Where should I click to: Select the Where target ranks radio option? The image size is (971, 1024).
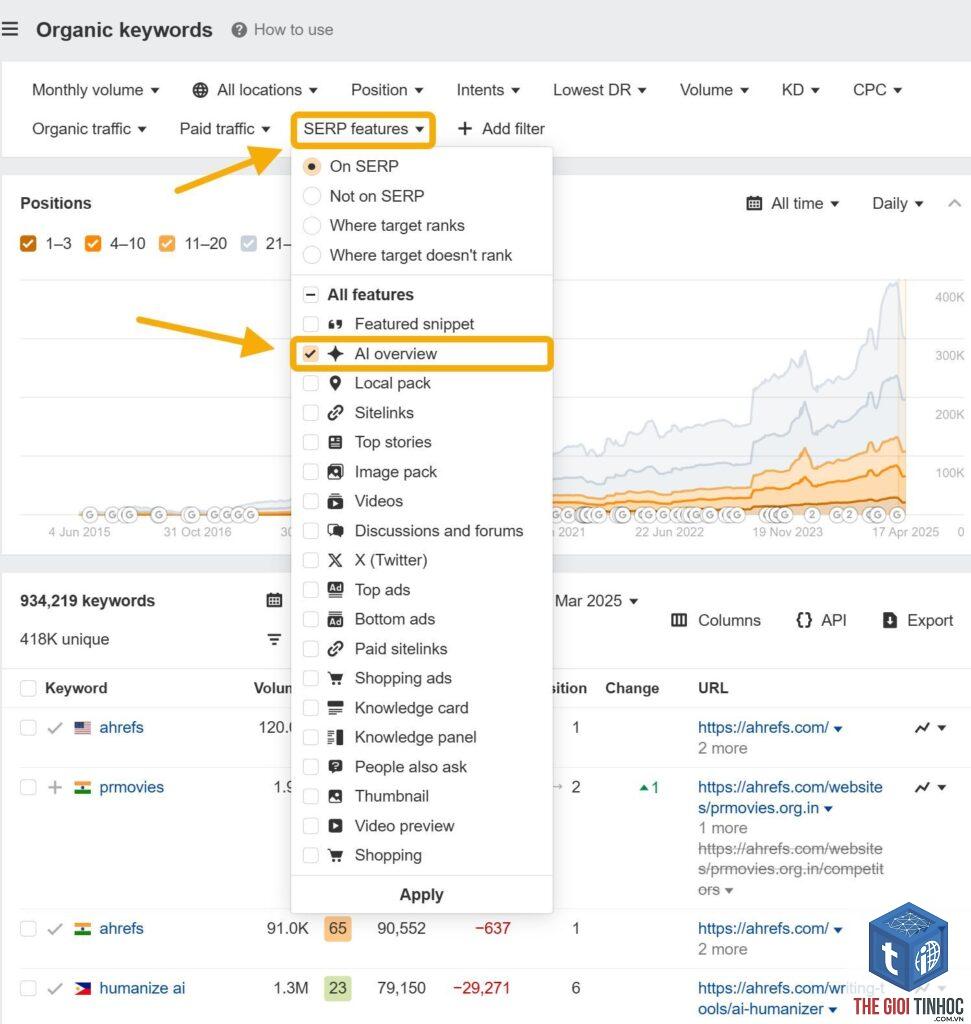[x=311, y=225]
